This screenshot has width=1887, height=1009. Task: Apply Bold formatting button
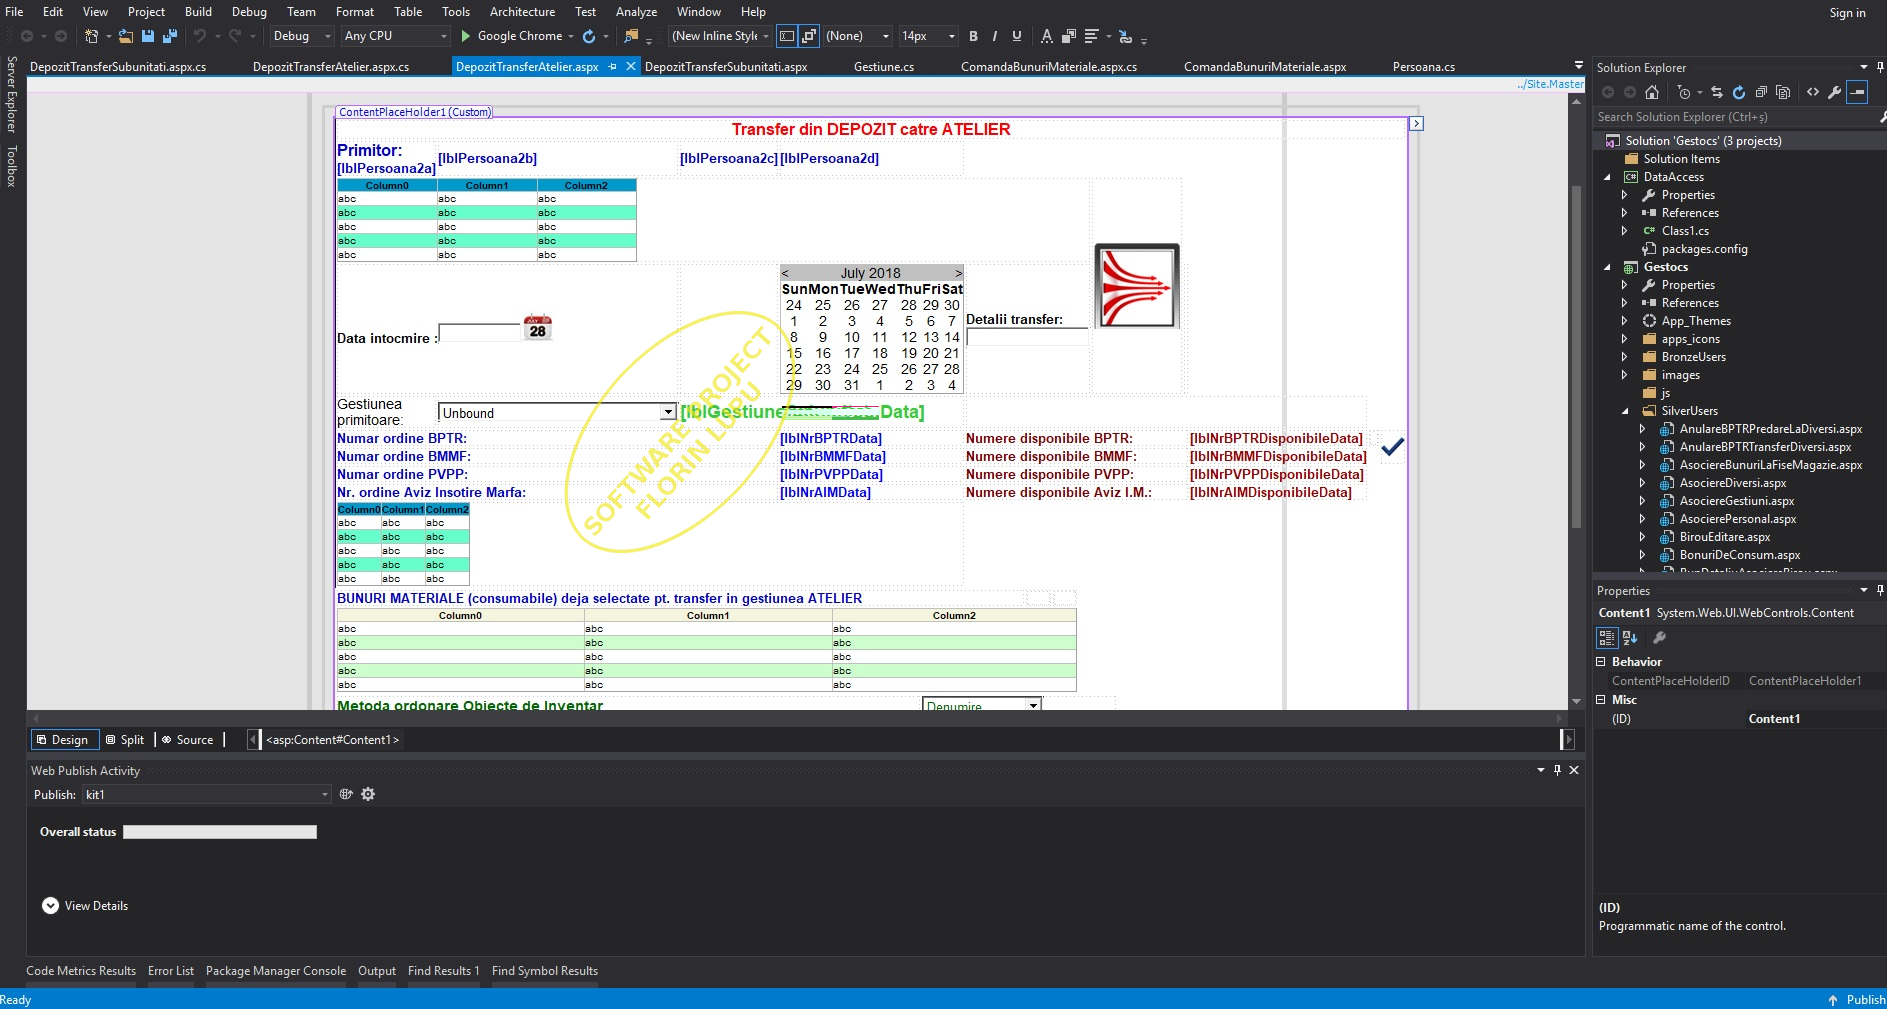click(973, 36)
